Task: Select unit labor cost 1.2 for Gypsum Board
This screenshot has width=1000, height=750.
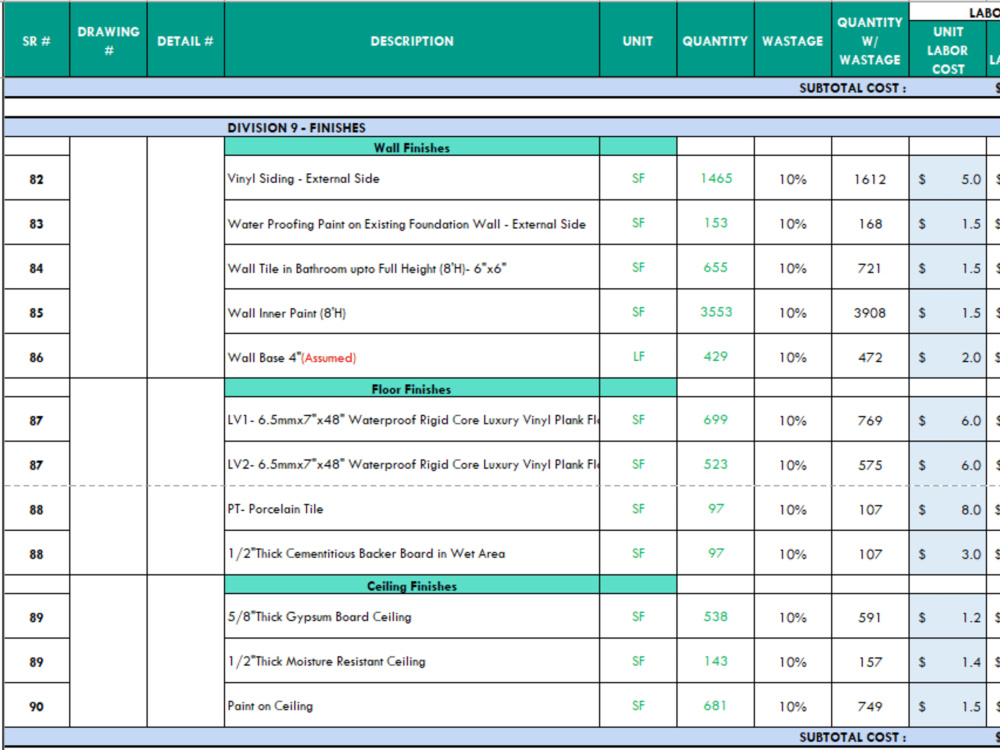Action: point(948,617)
